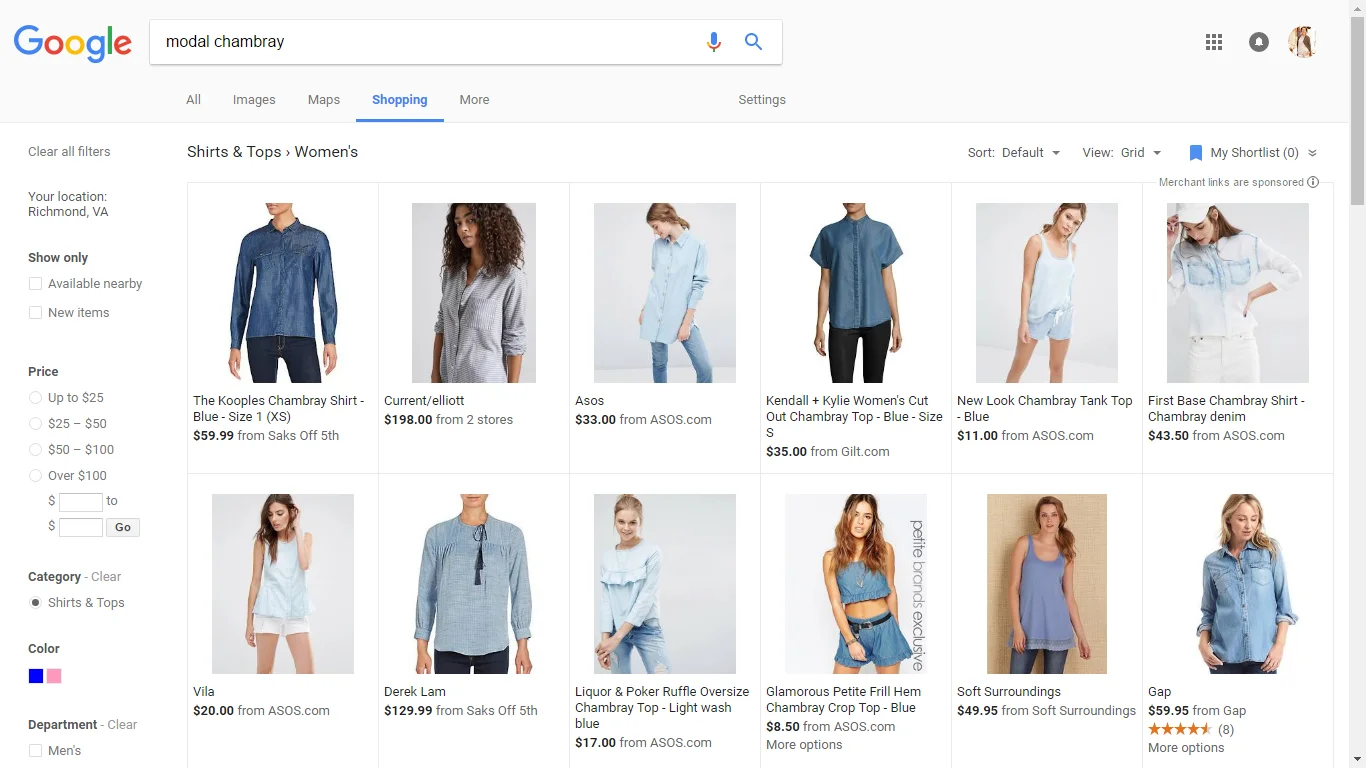Check the New items box
Image resolution: width=1366 pixels, height=768 pixels.
click(x=36, y=313)
